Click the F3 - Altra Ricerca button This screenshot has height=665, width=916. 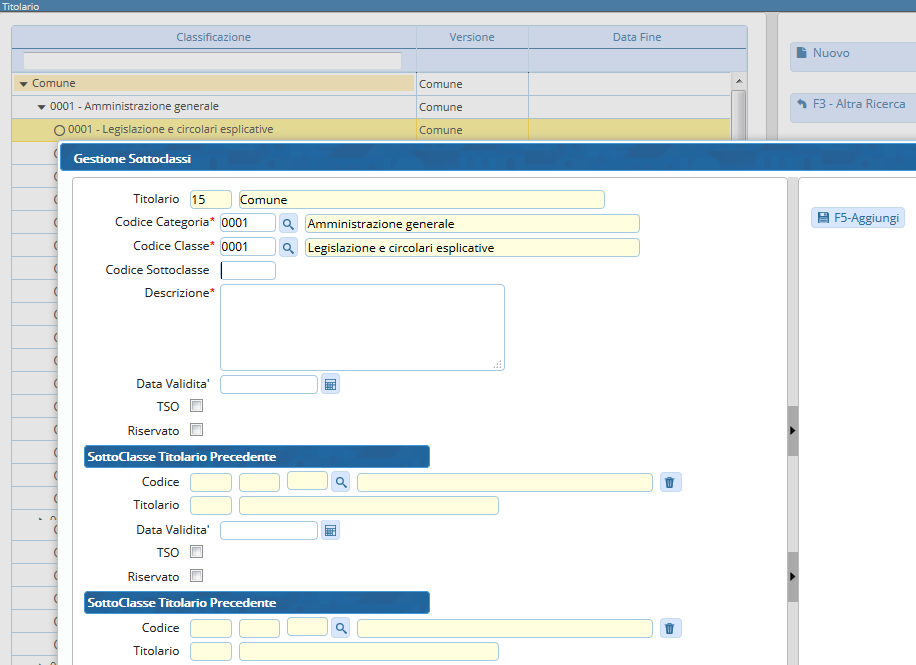point(850,104)
